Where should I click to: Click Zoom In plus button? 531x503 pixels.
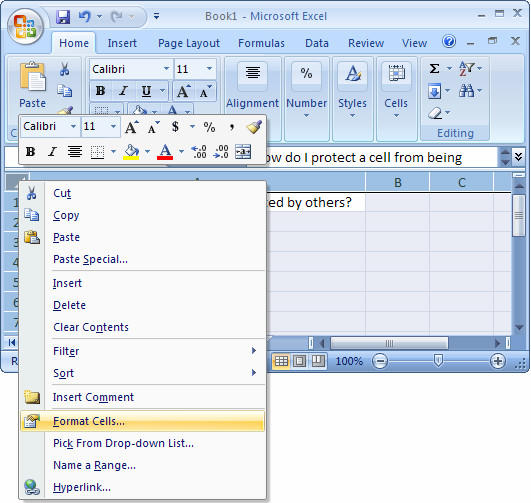pos(498,361)
